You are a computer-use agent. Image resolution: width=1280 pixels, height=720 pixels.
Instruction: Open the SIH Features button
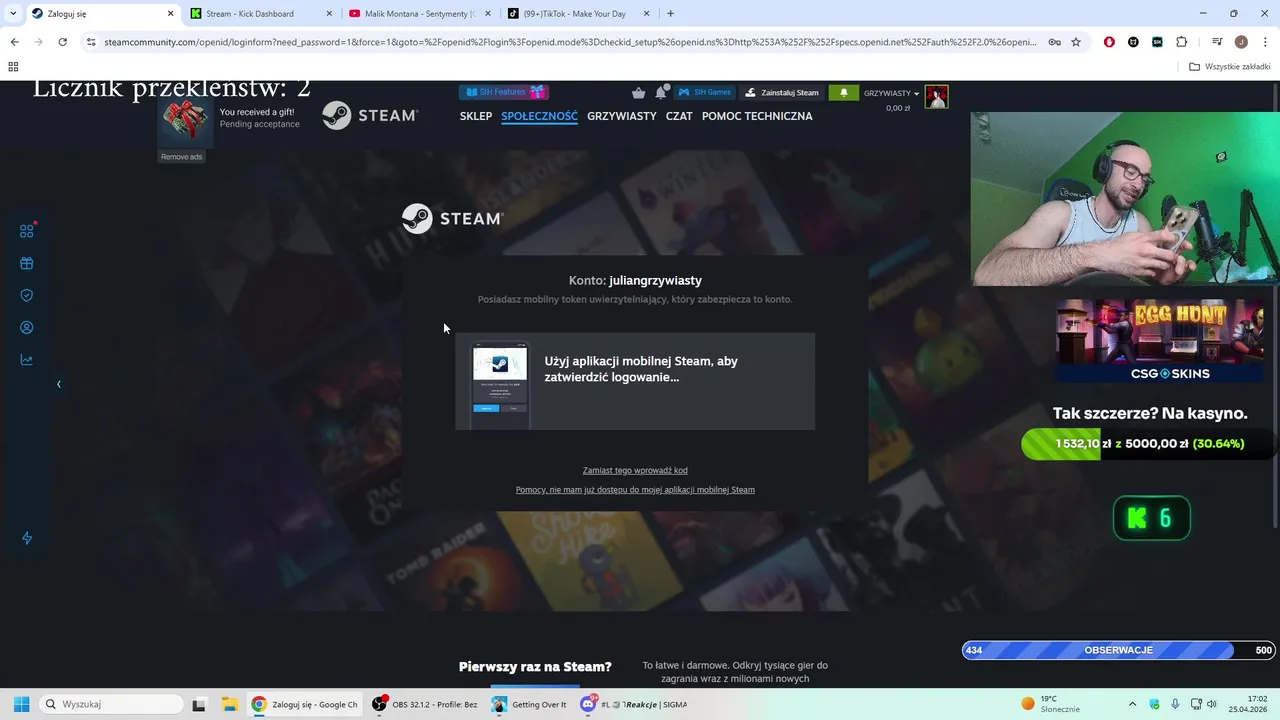click(x=504, y=92)
